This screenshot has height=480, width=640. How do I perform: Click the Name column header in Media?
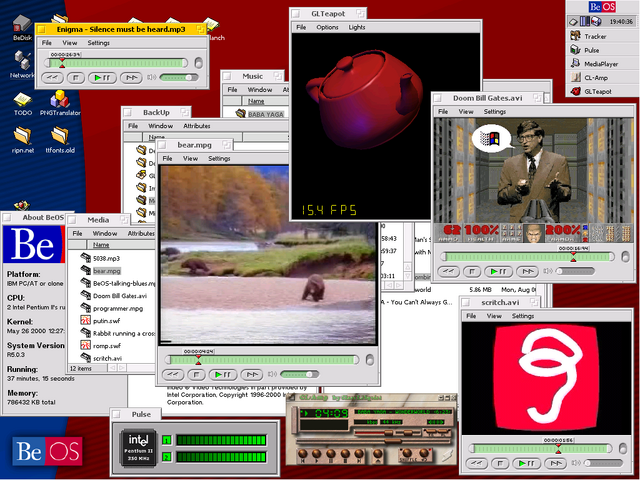pos(101,244)
